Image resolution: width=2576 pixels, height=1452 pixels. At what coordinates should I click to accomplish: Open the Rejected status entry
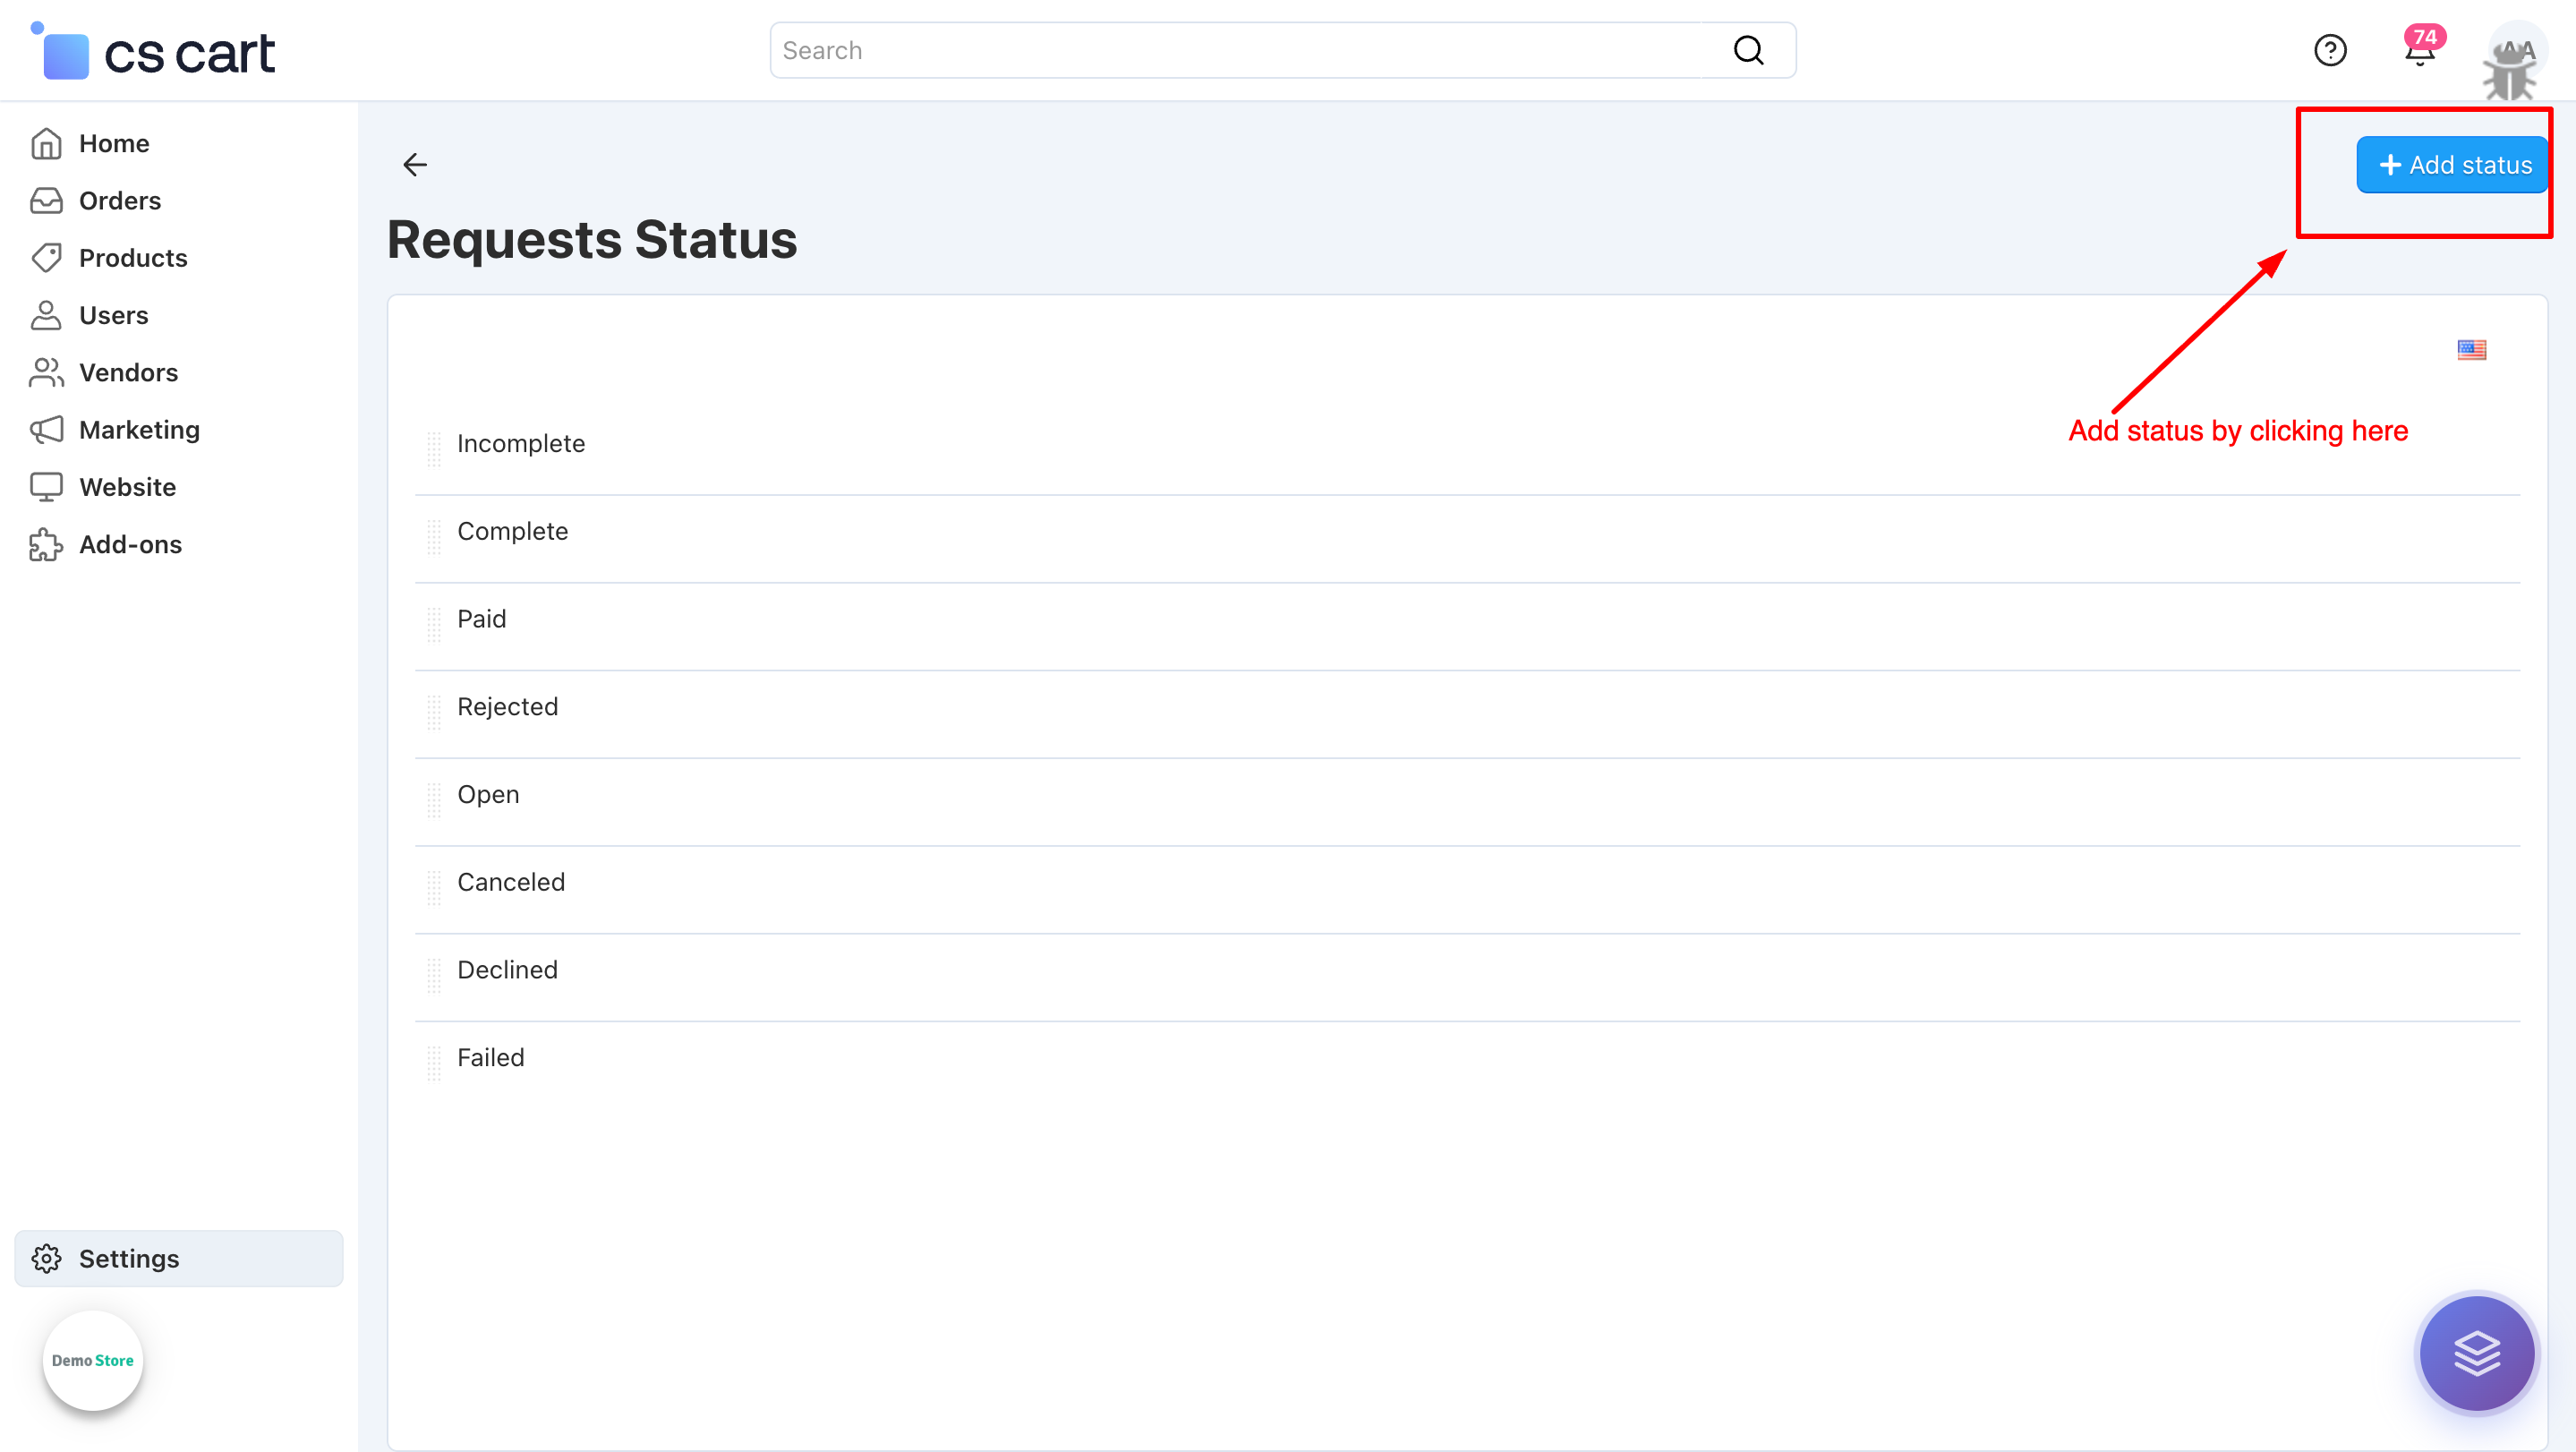click(507, 707)
